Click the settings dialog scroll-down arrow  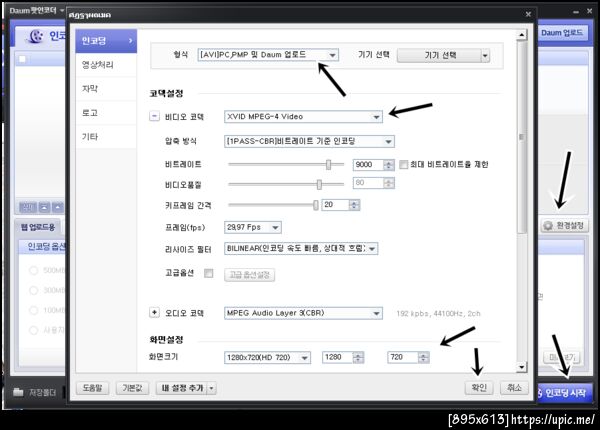(521, 367)
